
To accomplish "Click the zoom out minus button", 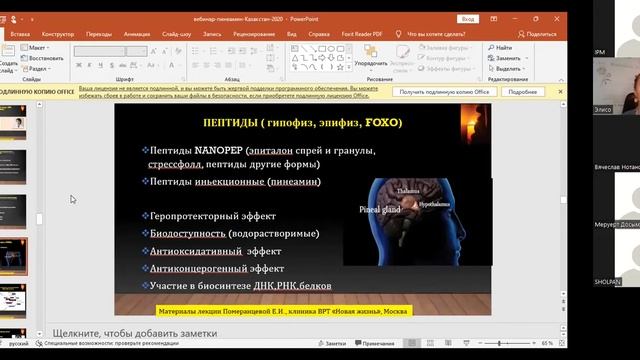I will (480, 343).
